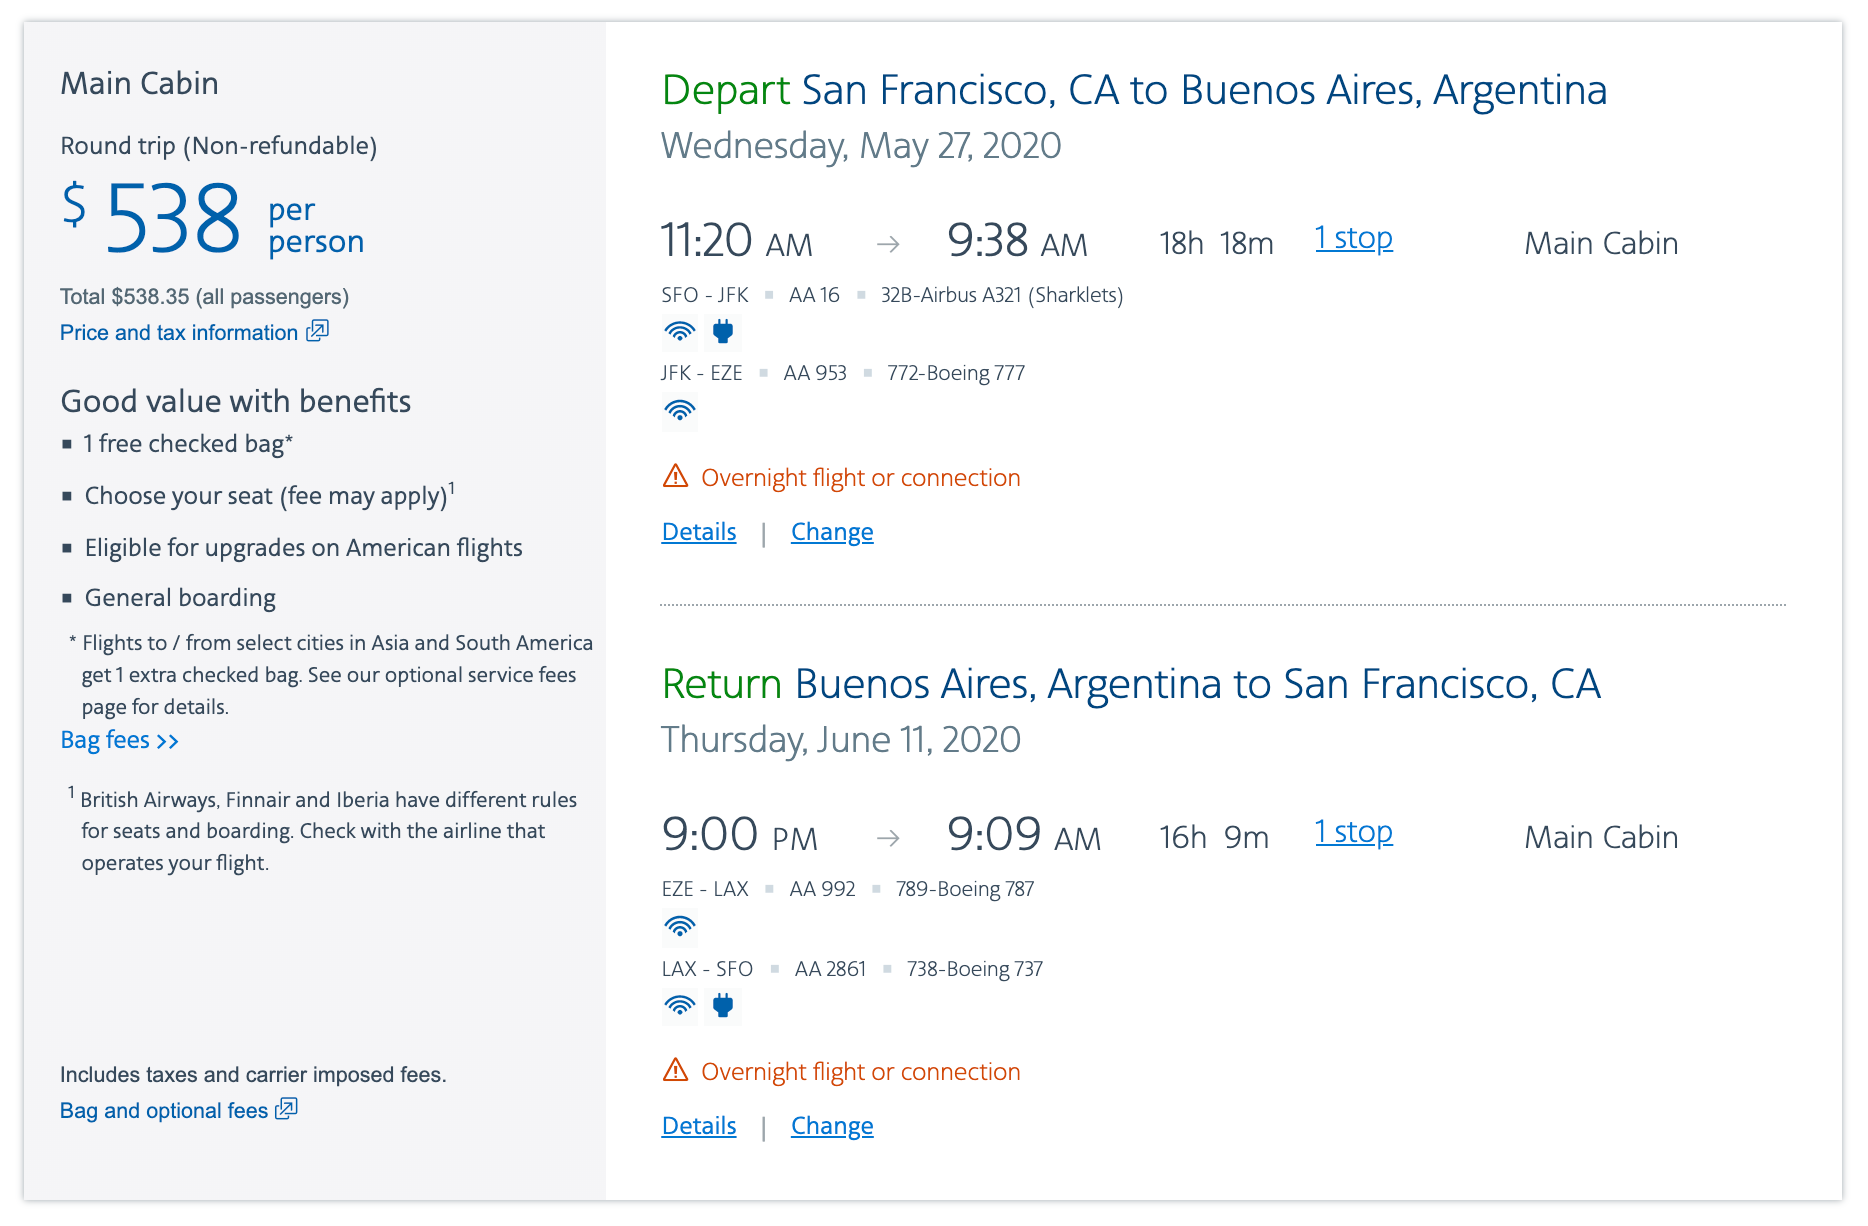Viewport: 1868px width, 1226px height.
Task: Click Wi-Fi icon for JFK - EZE flight
Action: point(680,410)
